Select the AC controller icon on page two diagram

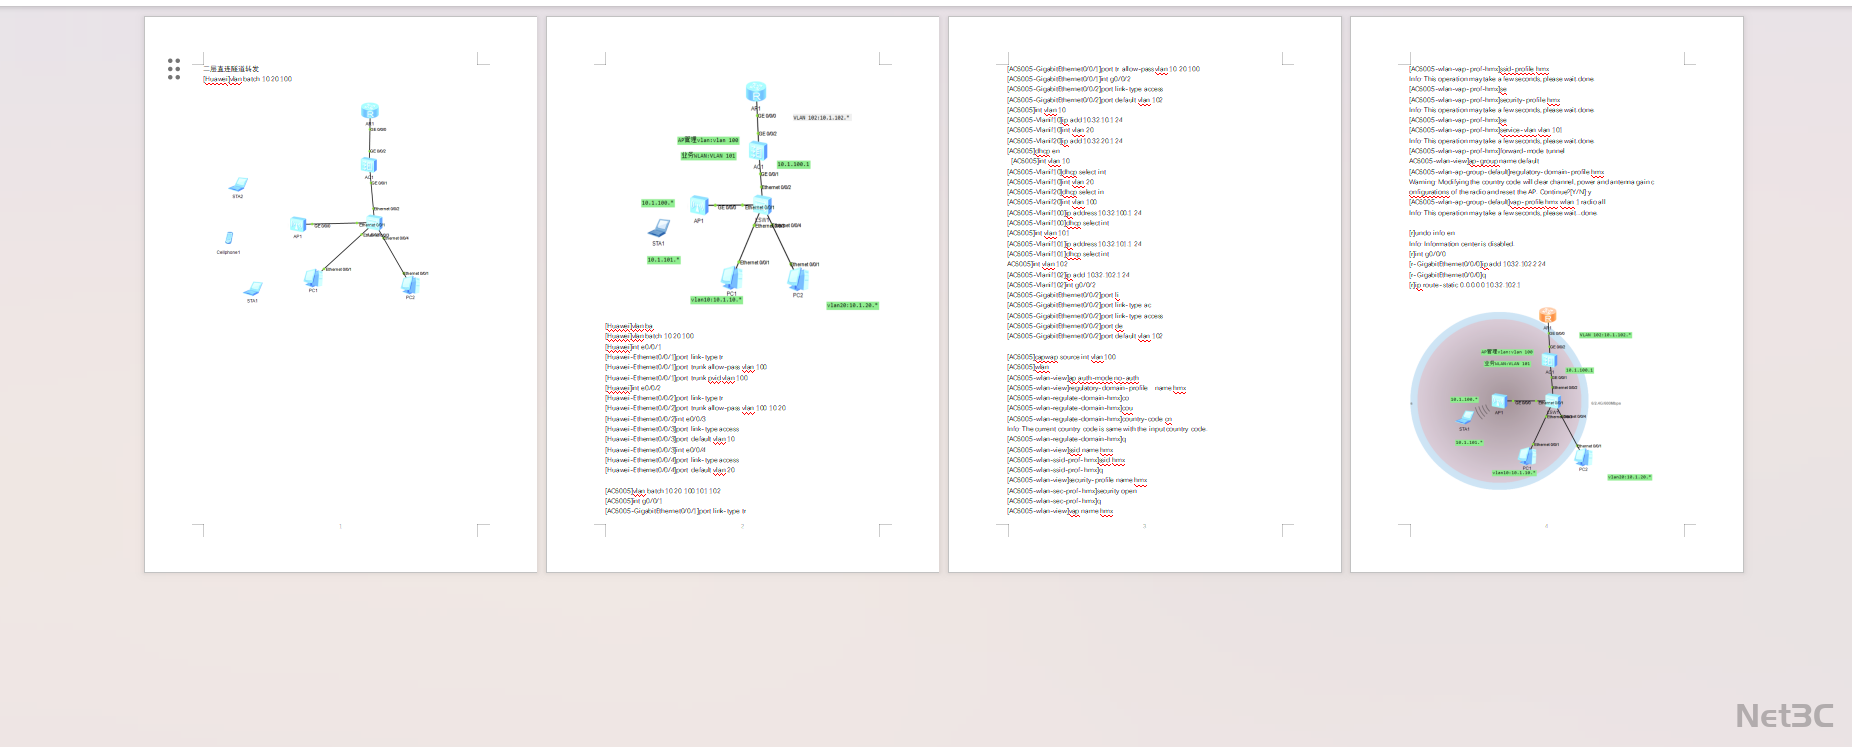tap(758, 151)
